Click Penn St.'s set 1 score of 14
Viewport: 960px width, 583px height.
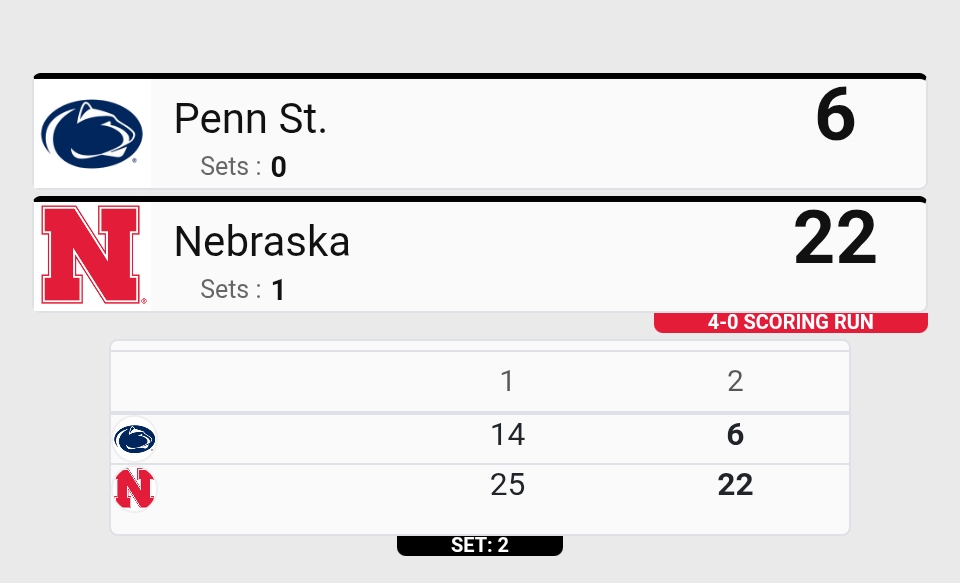pos(507,435)
